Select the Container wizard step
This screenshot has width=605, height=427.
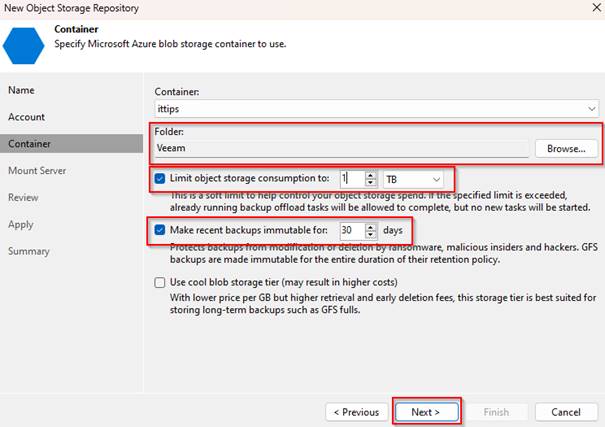[x=71, y=144]
